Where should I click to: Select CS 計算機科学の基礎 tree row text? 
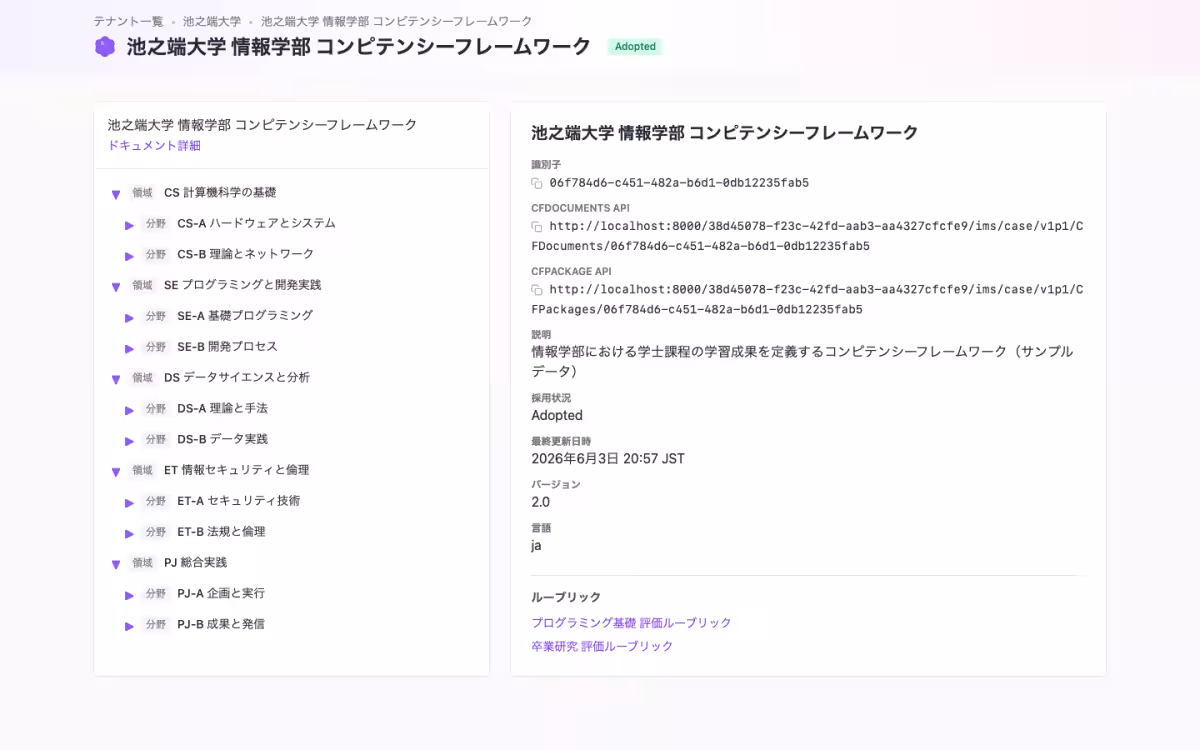pyautogui.click(x=220, y=193)
